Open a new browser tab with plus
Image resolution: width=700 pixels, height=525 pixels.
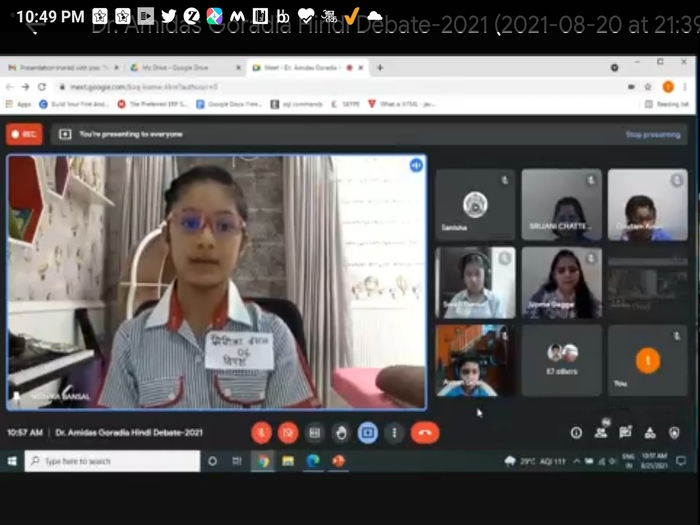point(380,68)
